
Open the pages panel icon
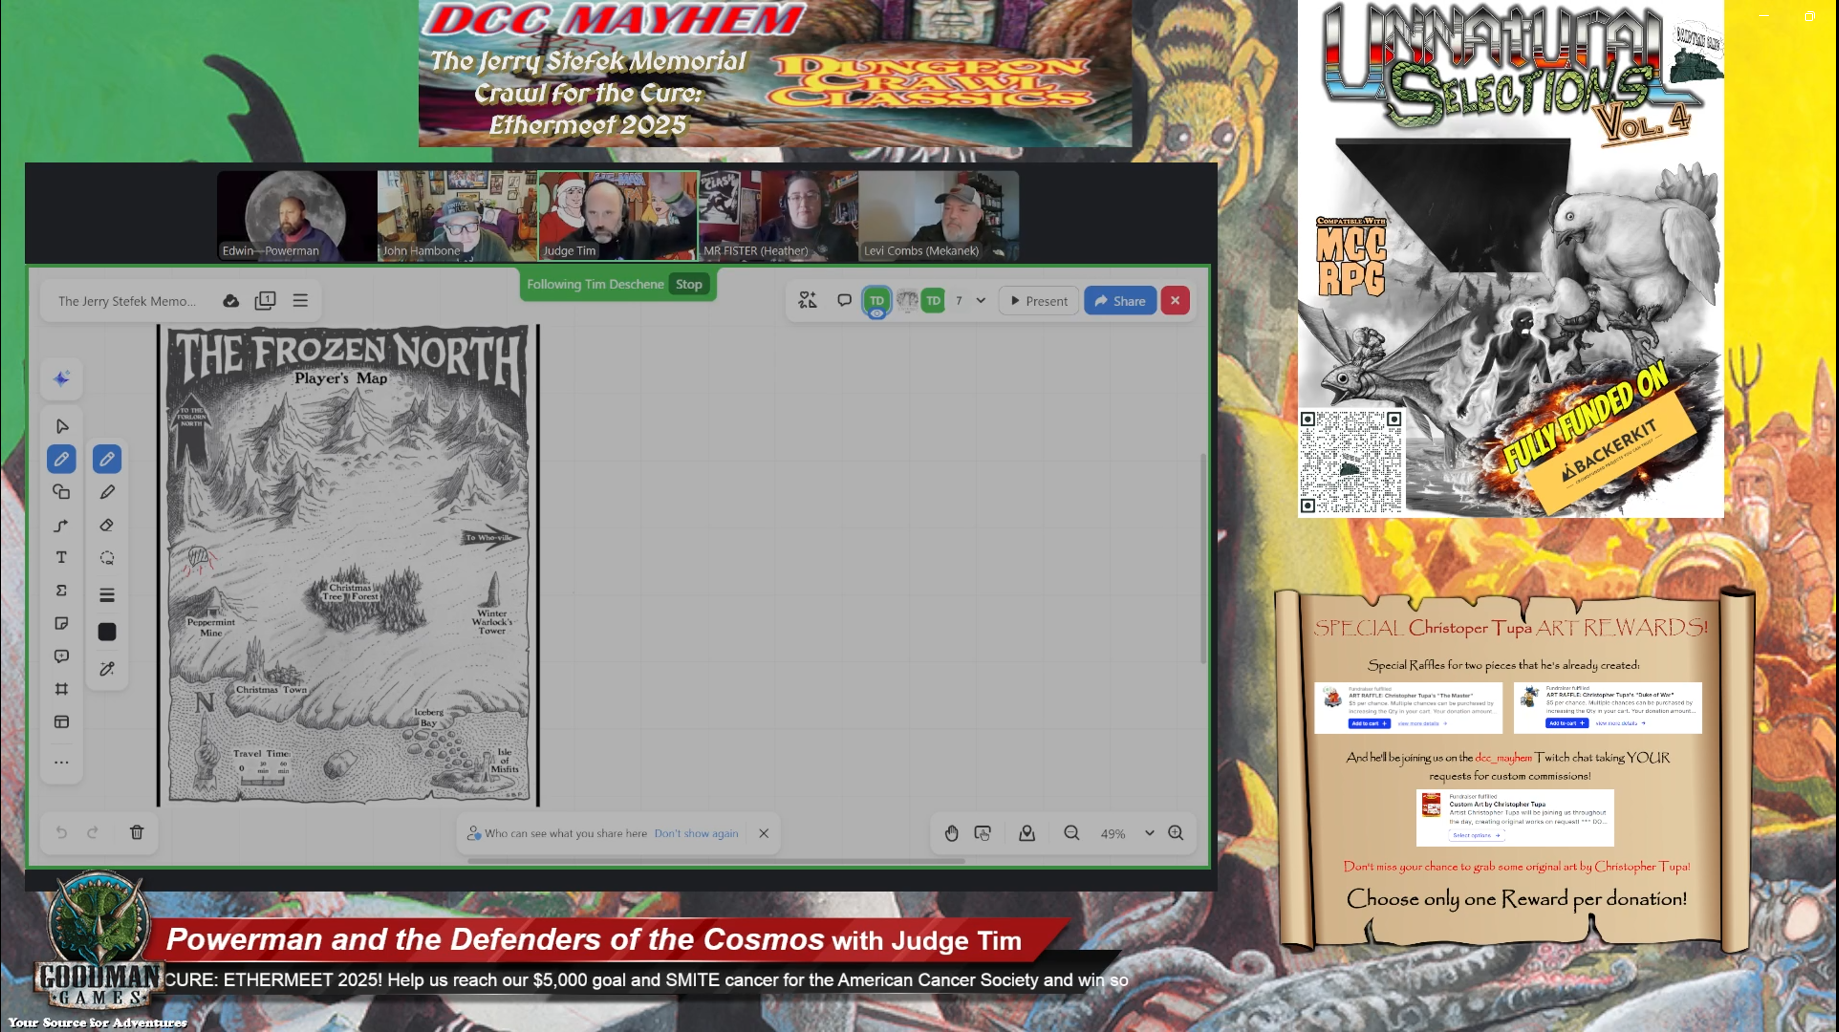tap(265, 300)
